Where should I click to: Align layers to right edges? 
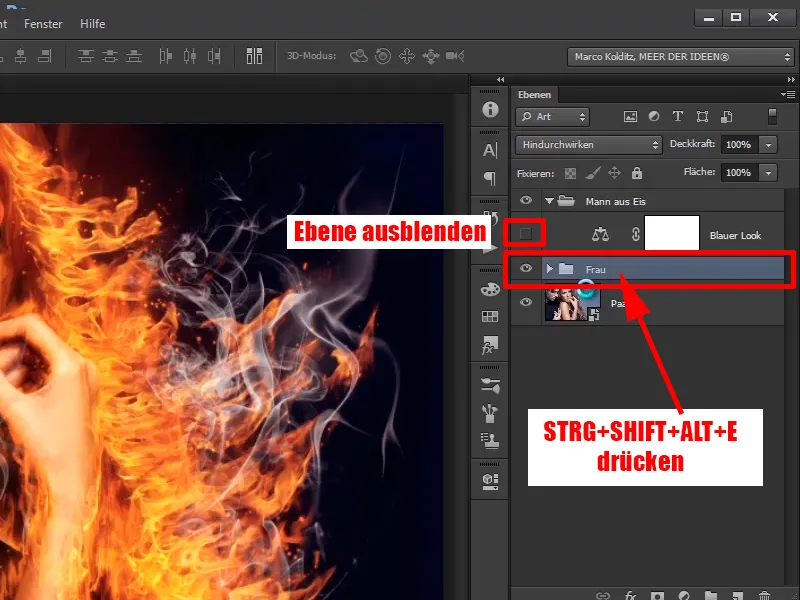click(45, 56)
